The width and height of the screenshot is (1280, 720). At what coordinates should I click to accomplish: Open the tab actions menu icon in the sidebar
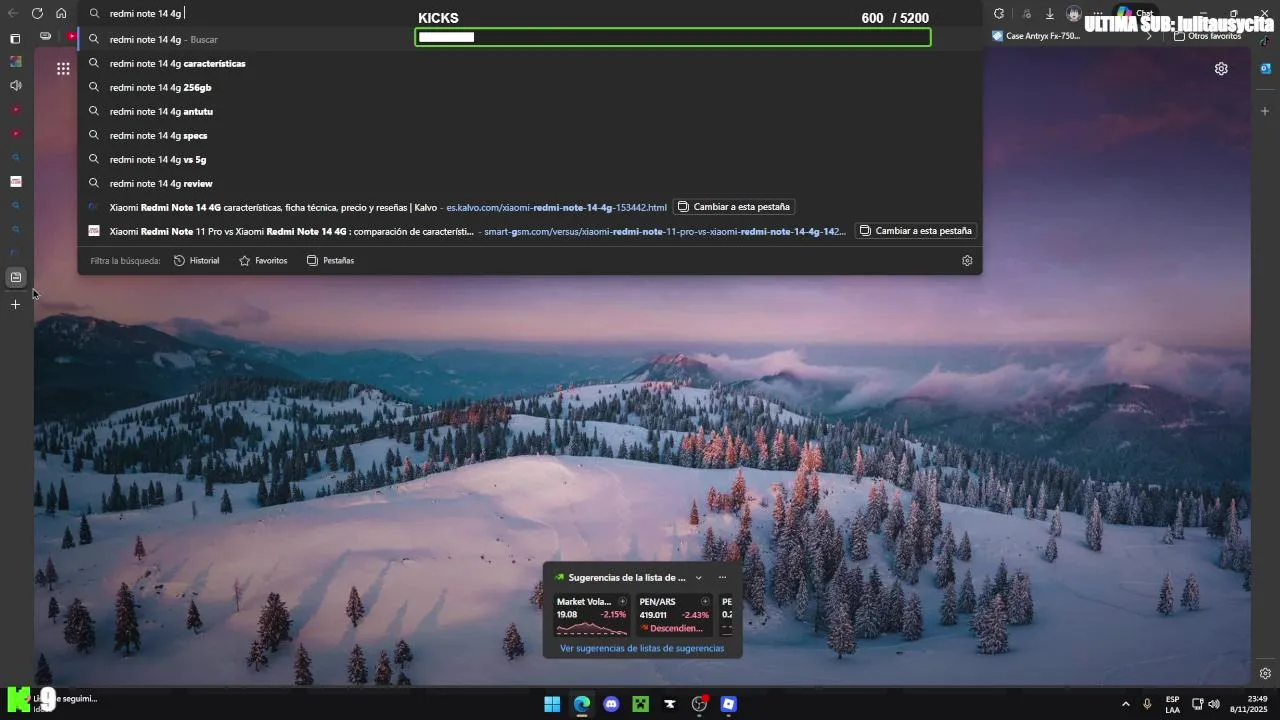pyautogui.click(x=15, y=38)
